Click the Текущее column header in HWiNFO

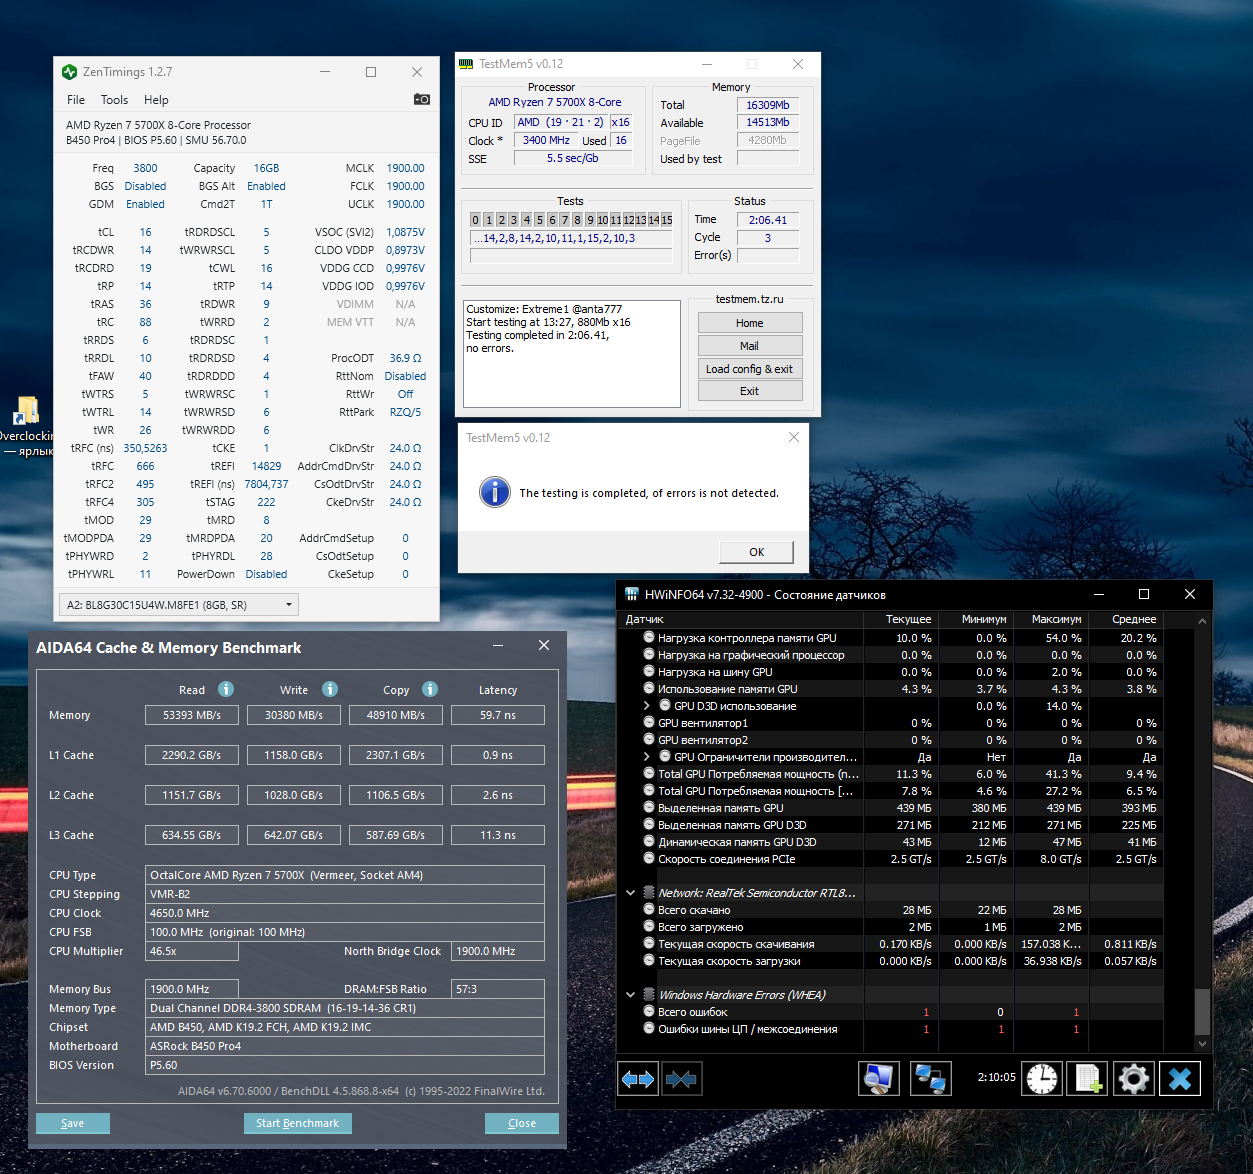tap(908, 620)
